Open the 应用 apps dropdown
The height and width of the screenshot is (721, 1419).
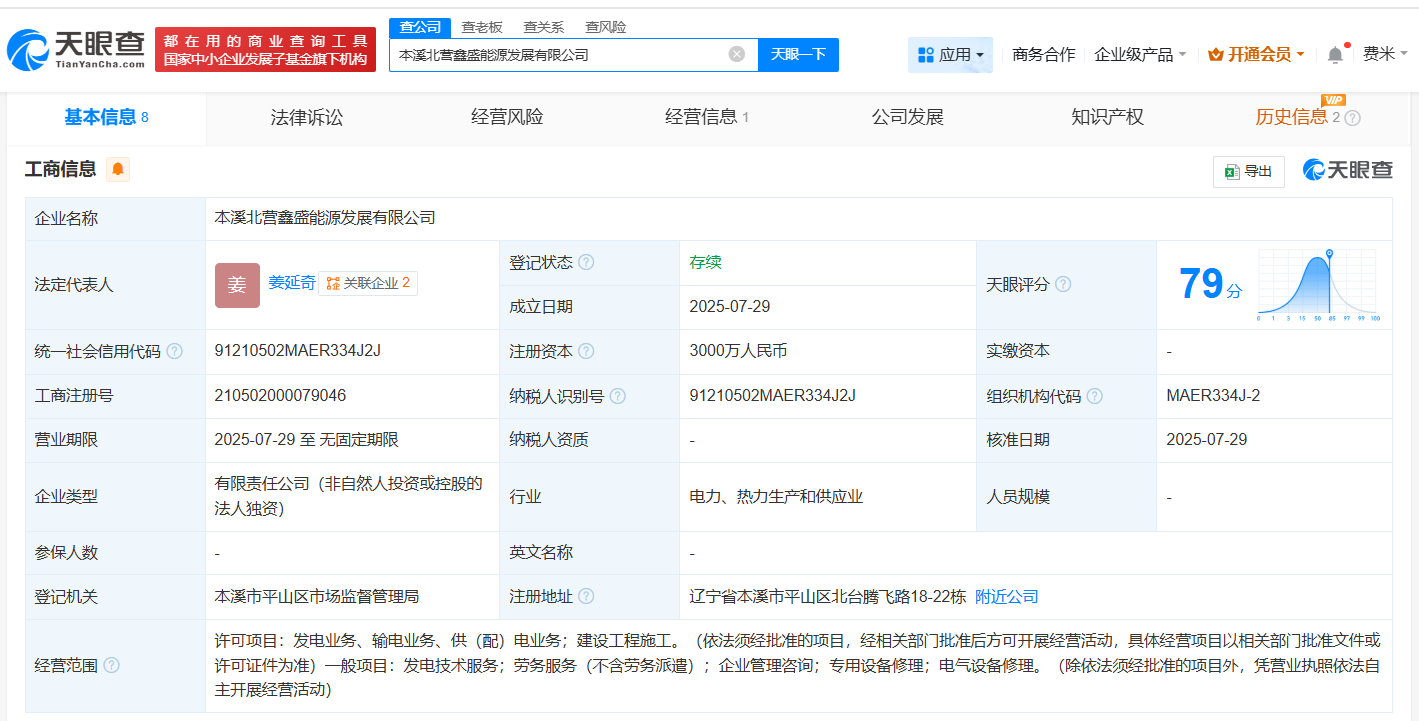pyautogui.click(x=950, y=54)
